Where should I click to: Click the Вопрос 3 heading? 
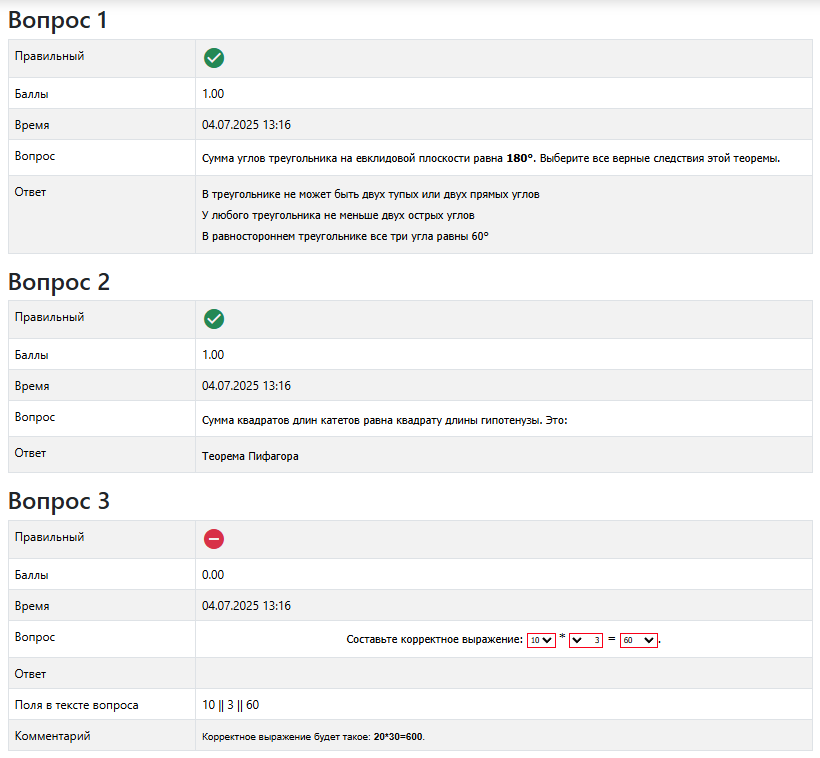58,501
